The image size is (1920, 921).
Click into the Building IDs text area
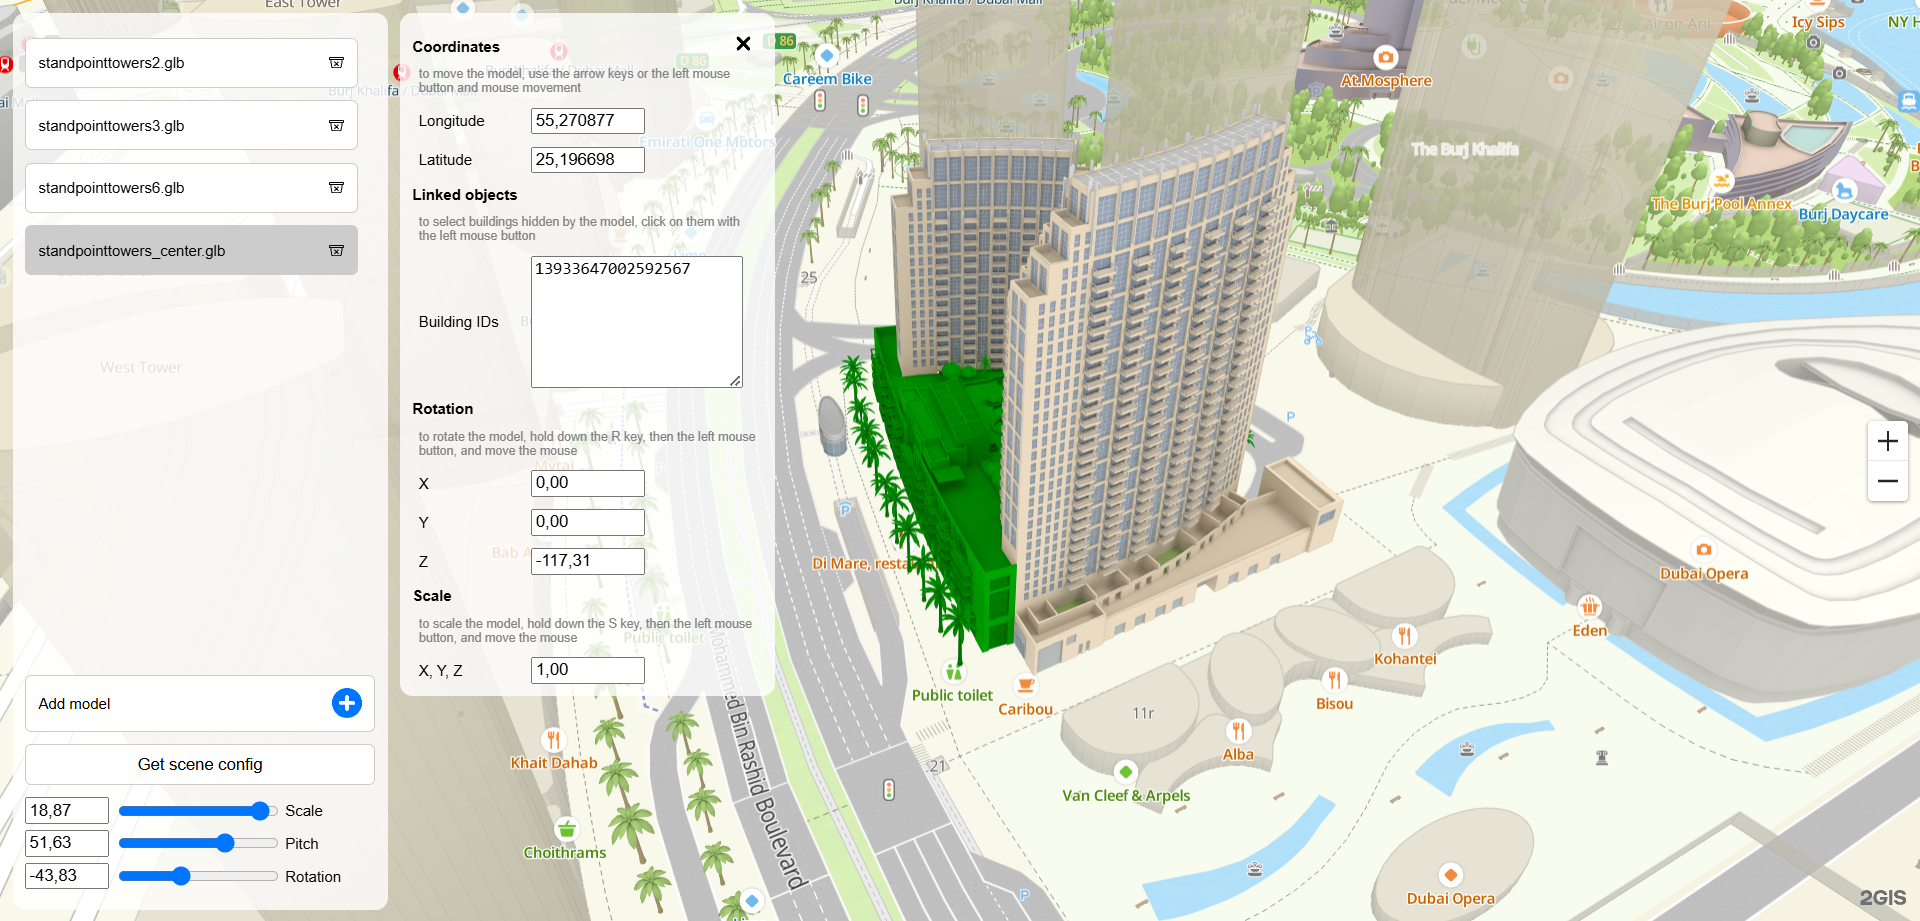point(636,322)
